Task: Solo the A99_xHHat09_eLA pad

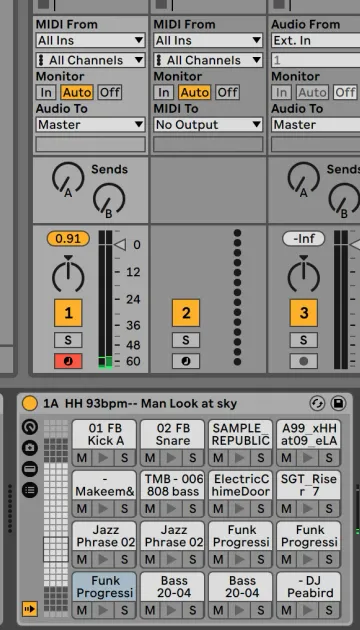Action: pyautogui.click(x=329, y=458)
